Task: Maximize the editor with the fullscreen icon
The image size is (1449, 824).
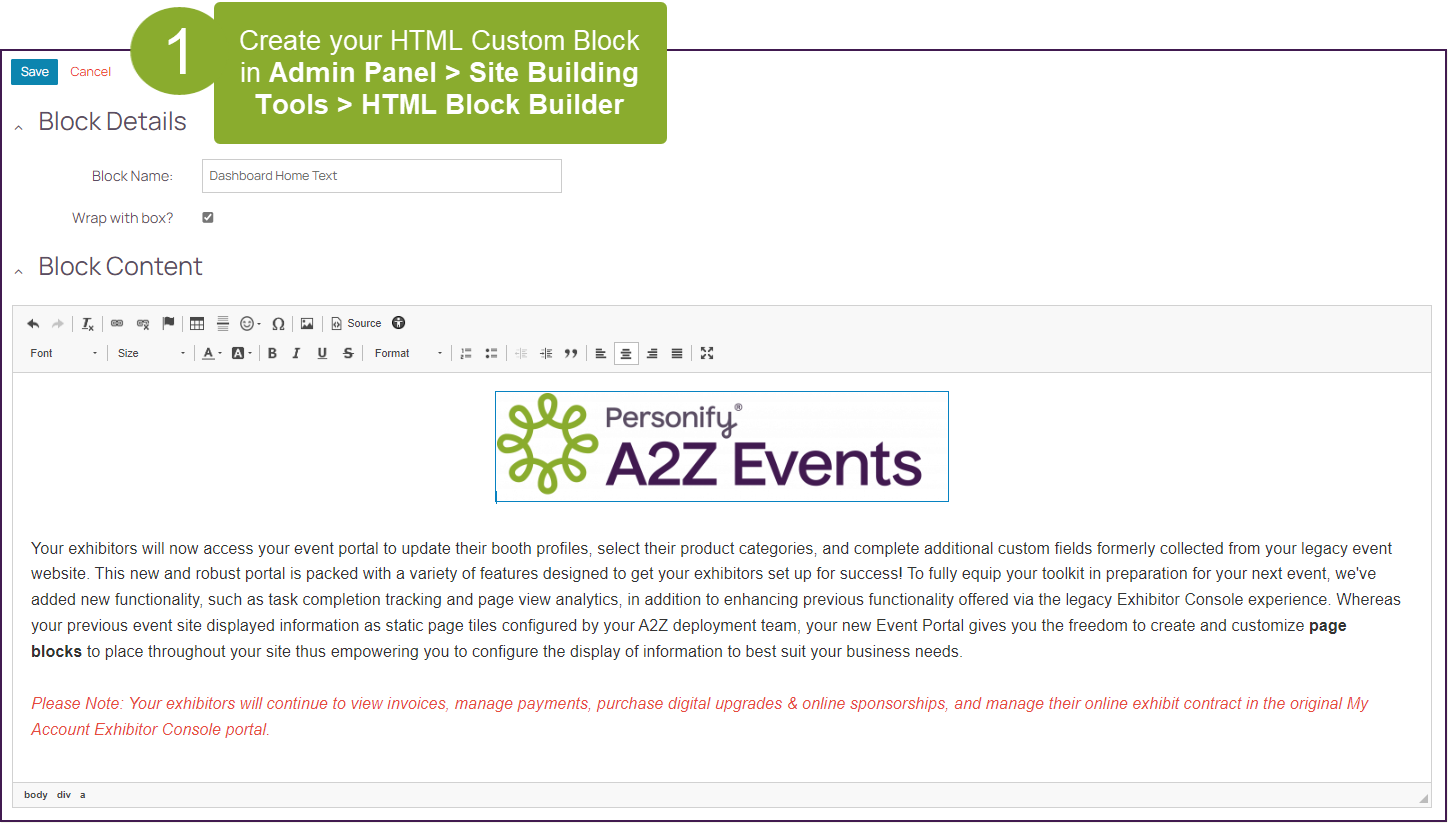Action: [x=707, y=354]
